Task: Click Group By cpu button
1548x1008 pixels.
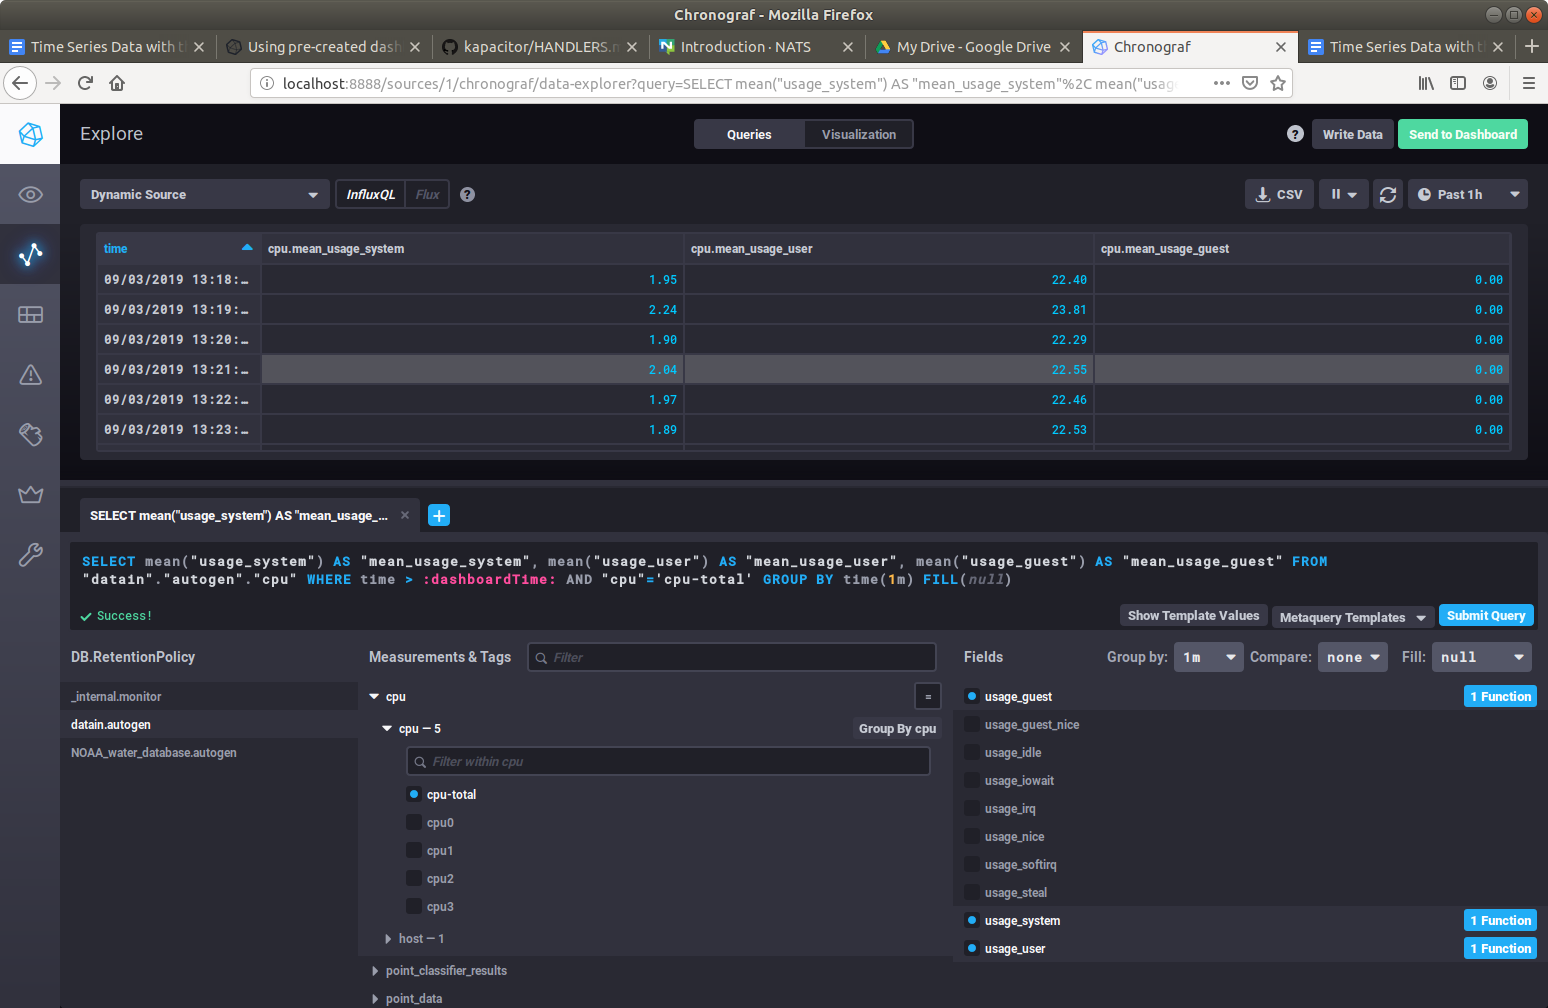Action: pyautogui.click(x=897, y=729)
